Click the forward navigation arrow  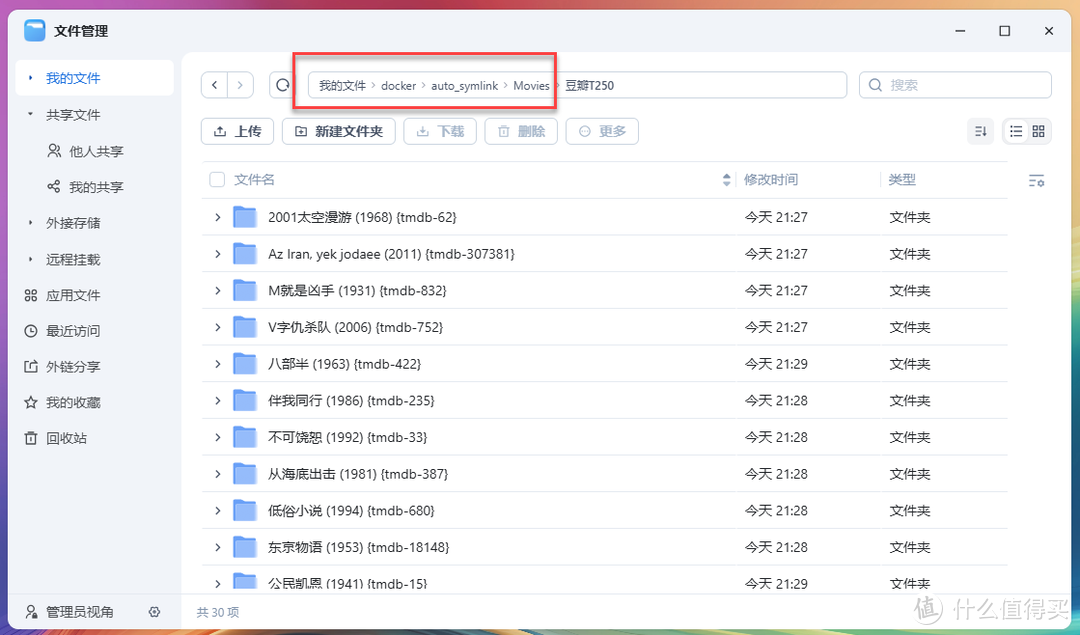[240, 85]
